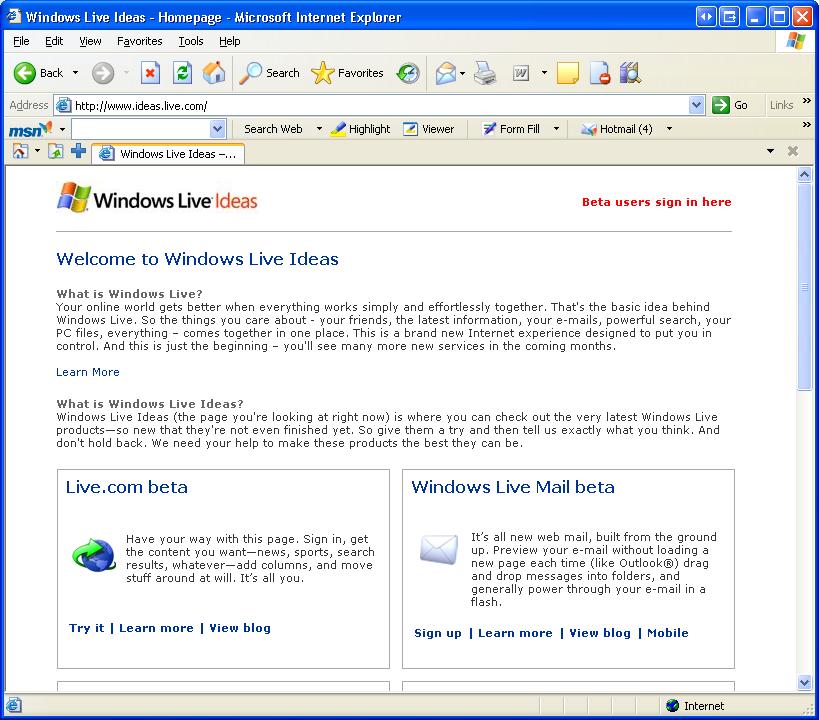
Task: Open the File menu
Action: (21, 41)
